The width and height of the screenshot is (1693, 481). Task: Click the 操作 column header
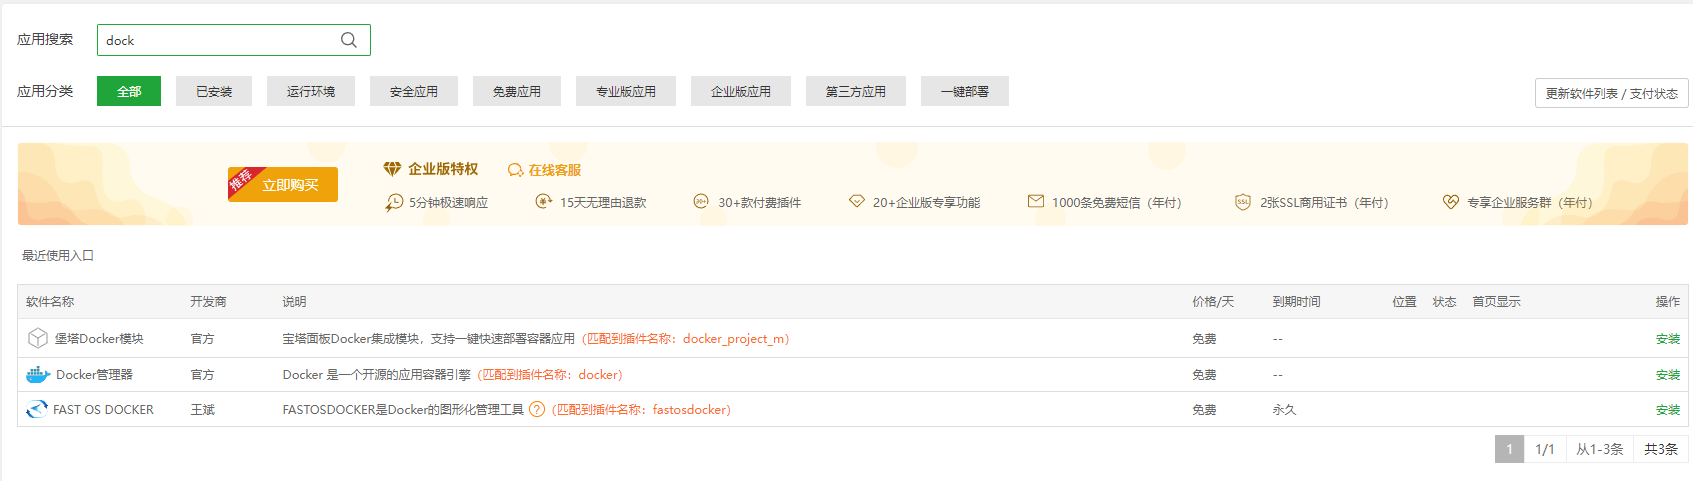pos(1668,301)
